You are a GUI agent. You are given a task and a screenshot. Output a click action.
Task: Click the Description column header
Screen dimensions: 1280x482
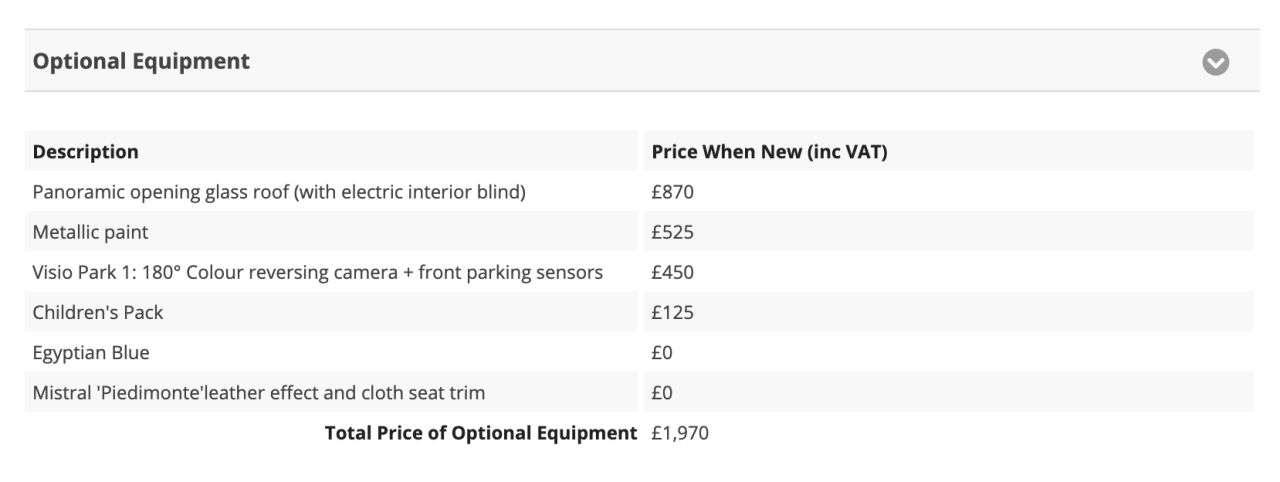[x=86, y=152]
